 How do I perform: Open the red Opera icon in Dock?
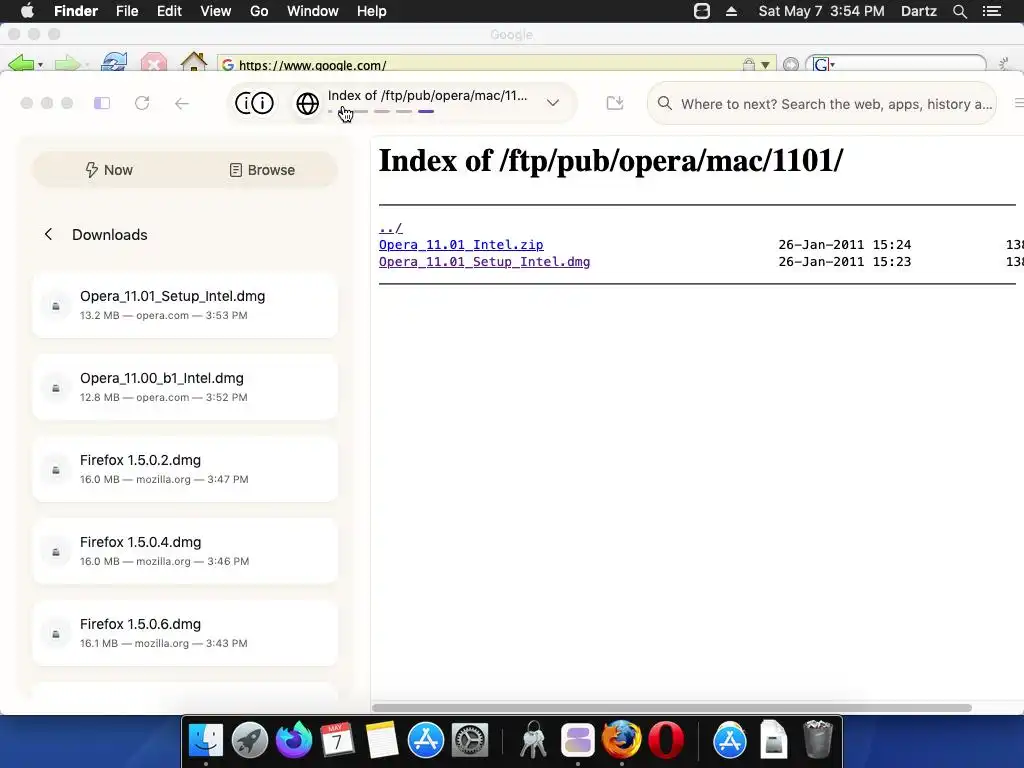tap(665, 740)
